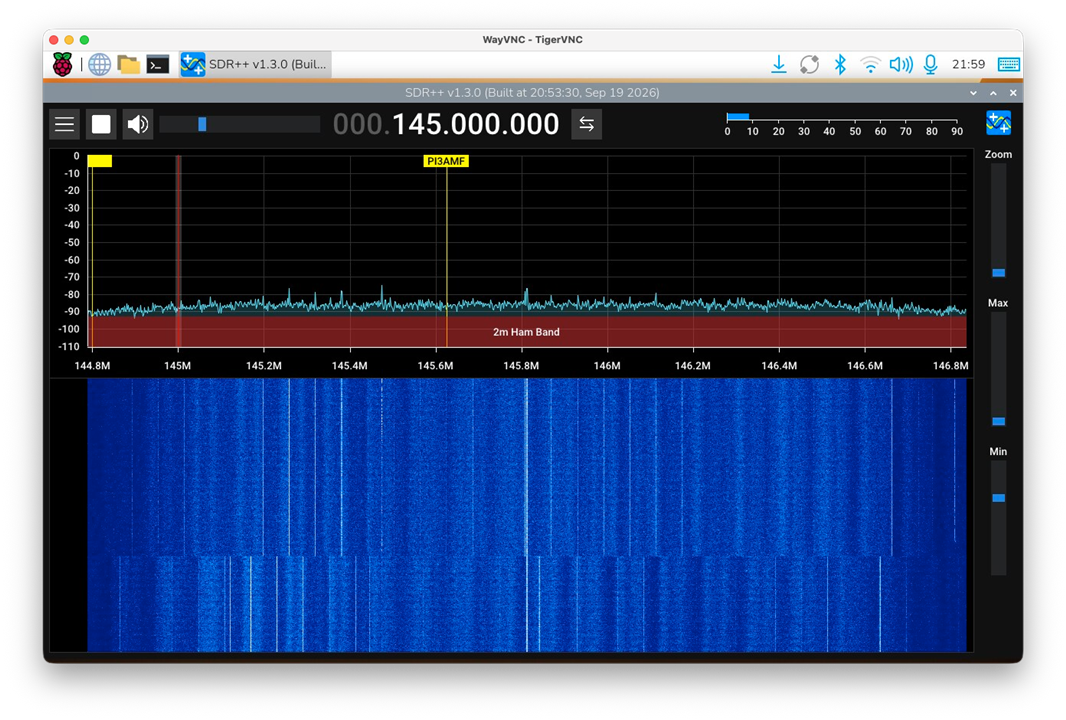Click the 145.6M frequency axis label

coord(435,366)
